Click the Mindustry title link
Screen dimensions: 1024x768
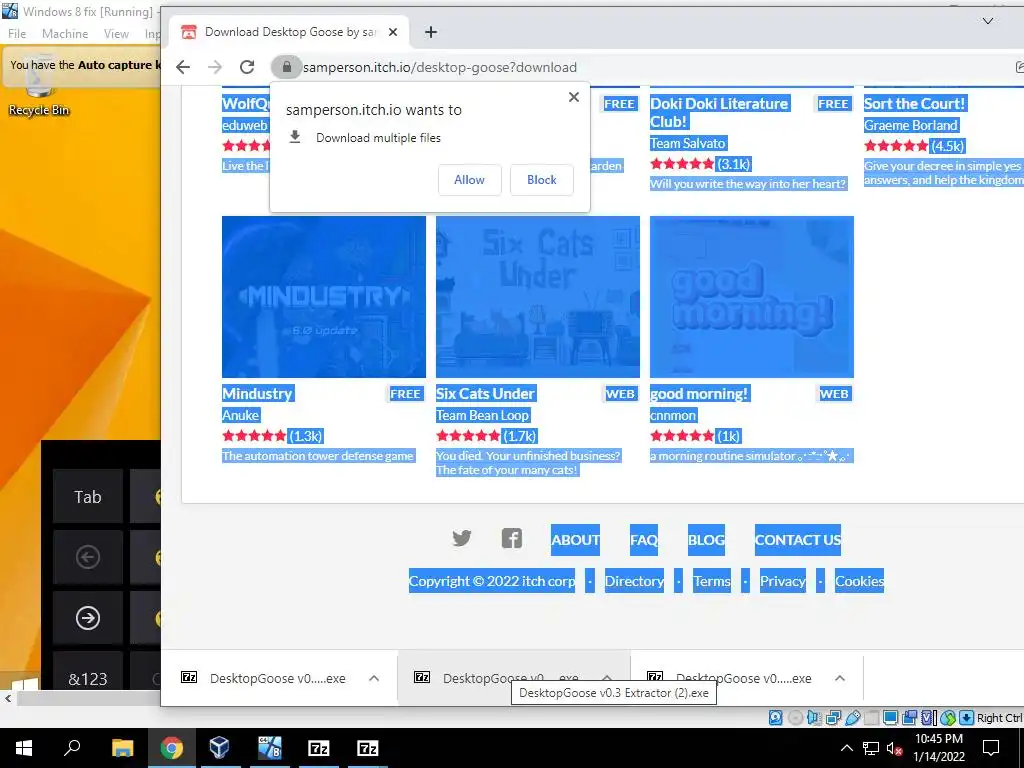(x=257, y=394)
